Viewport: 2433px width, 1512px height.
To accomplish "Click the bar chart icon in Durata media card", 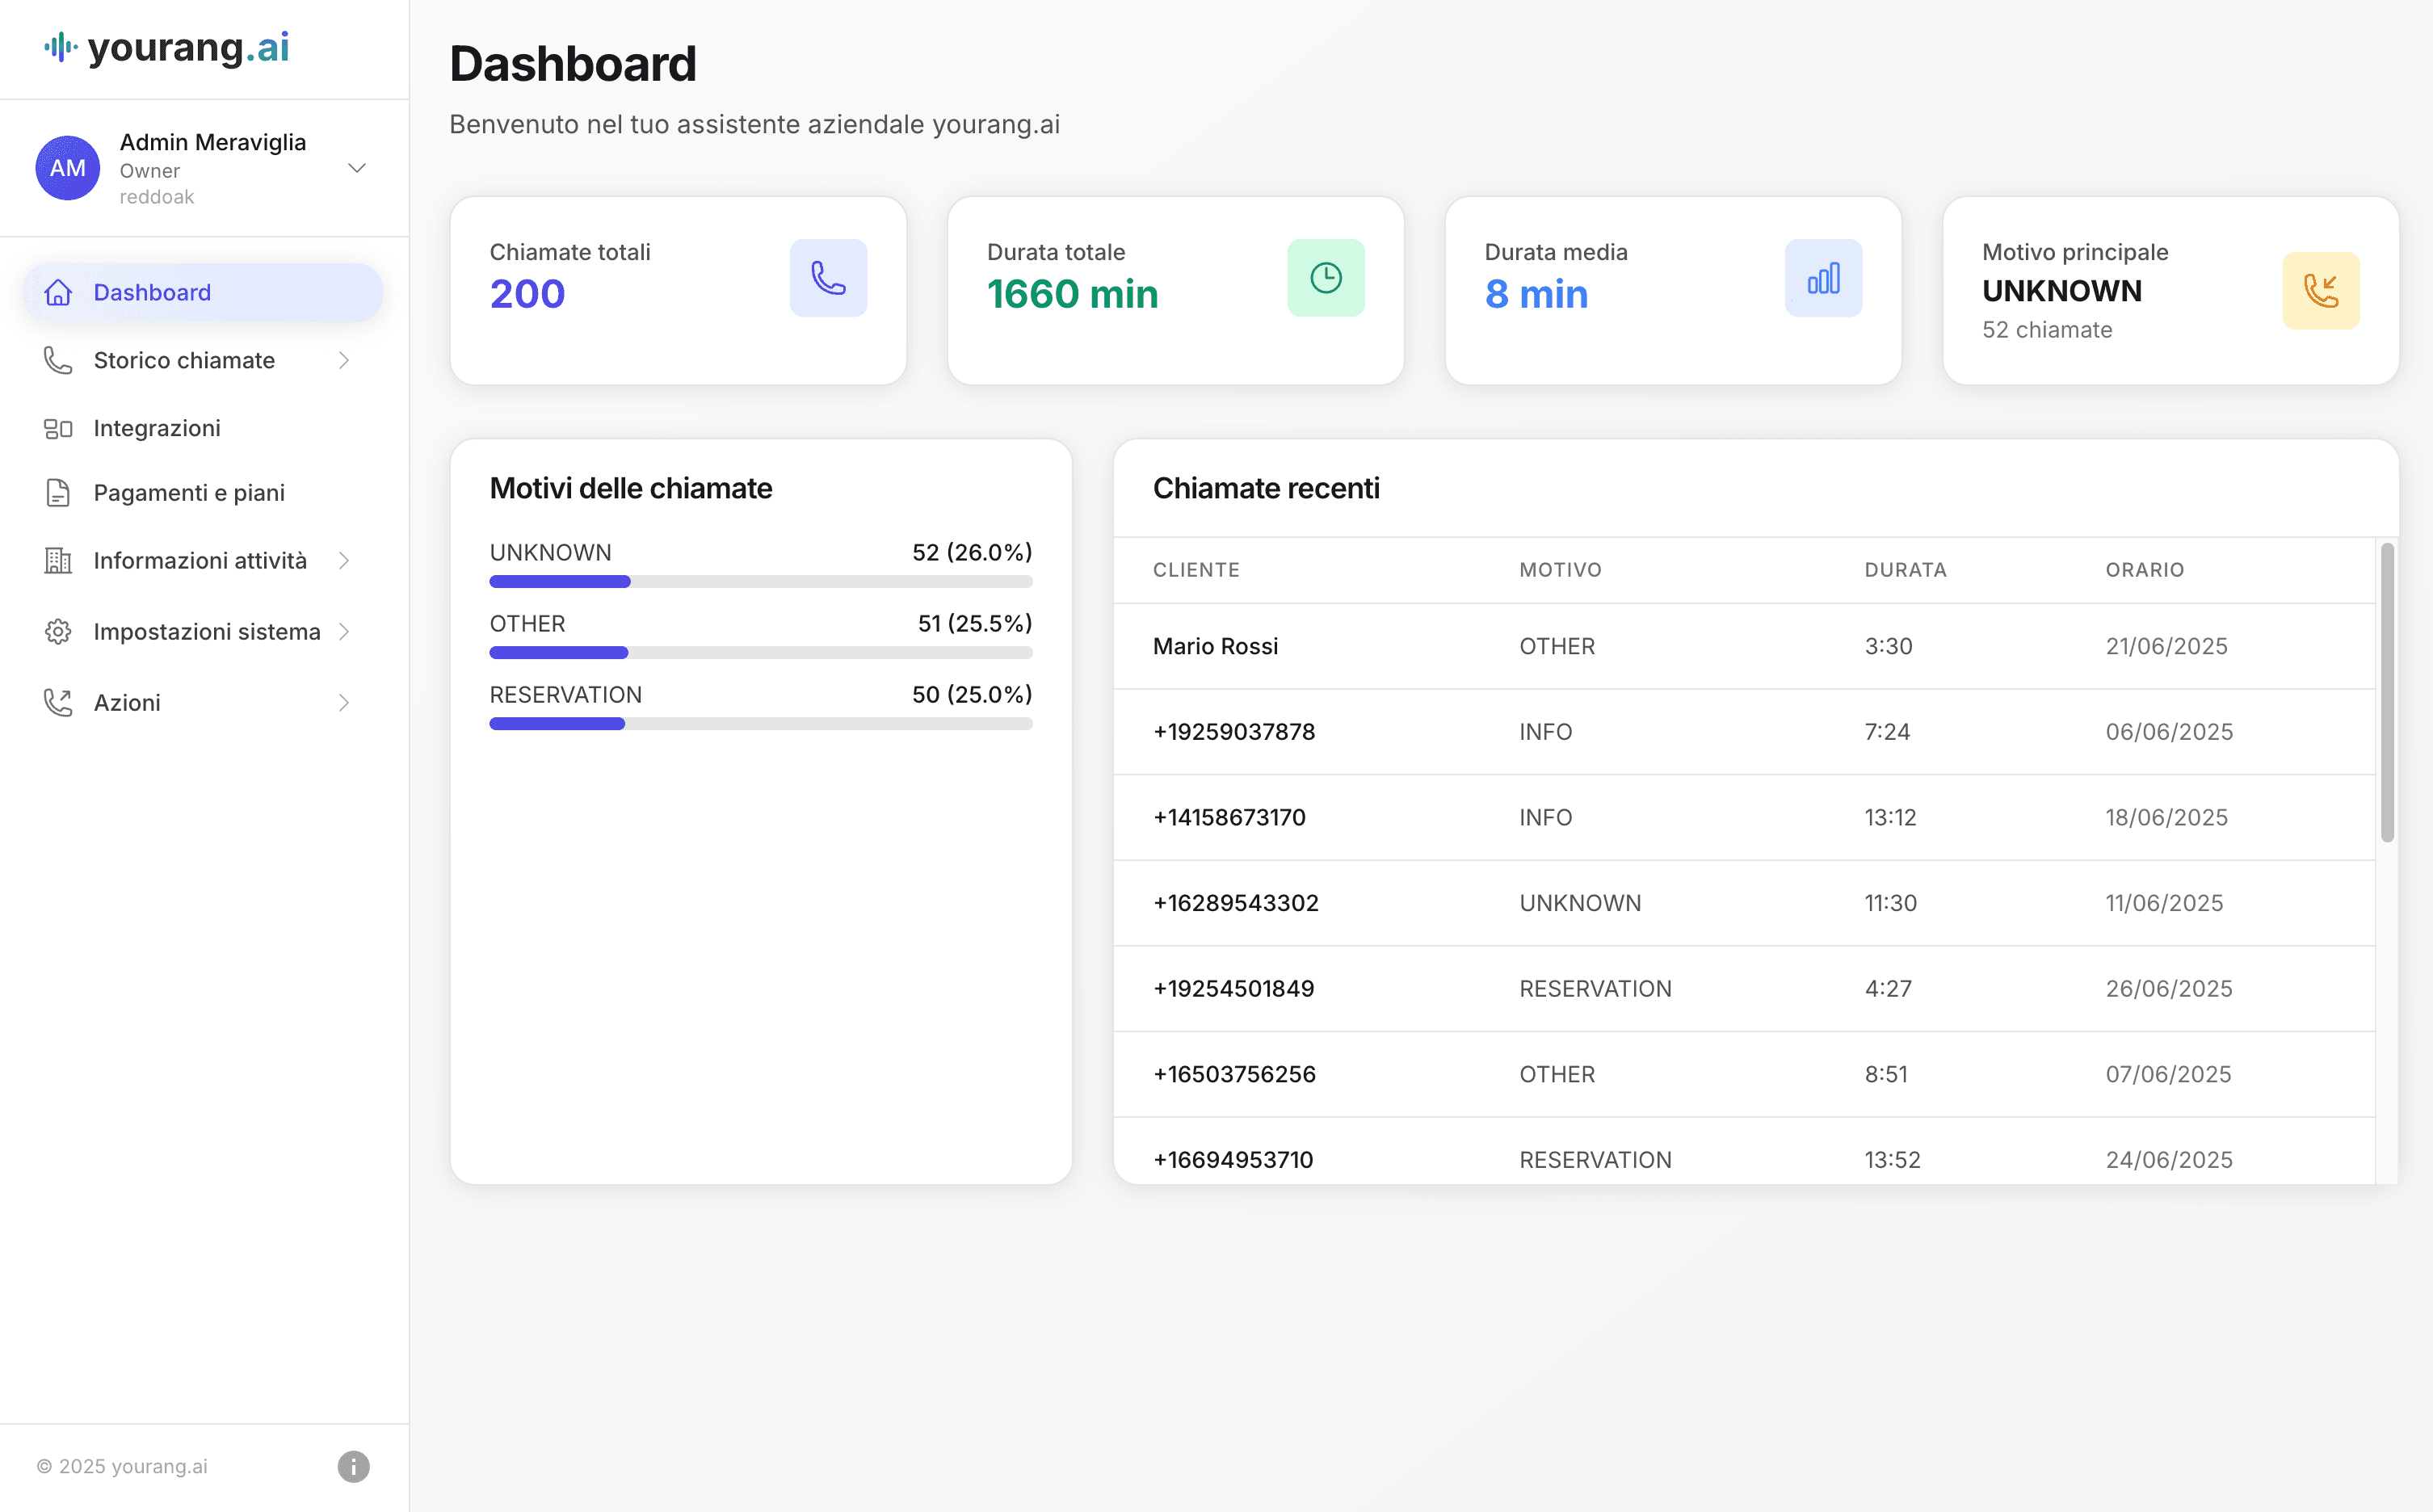I will point(1823,278).
